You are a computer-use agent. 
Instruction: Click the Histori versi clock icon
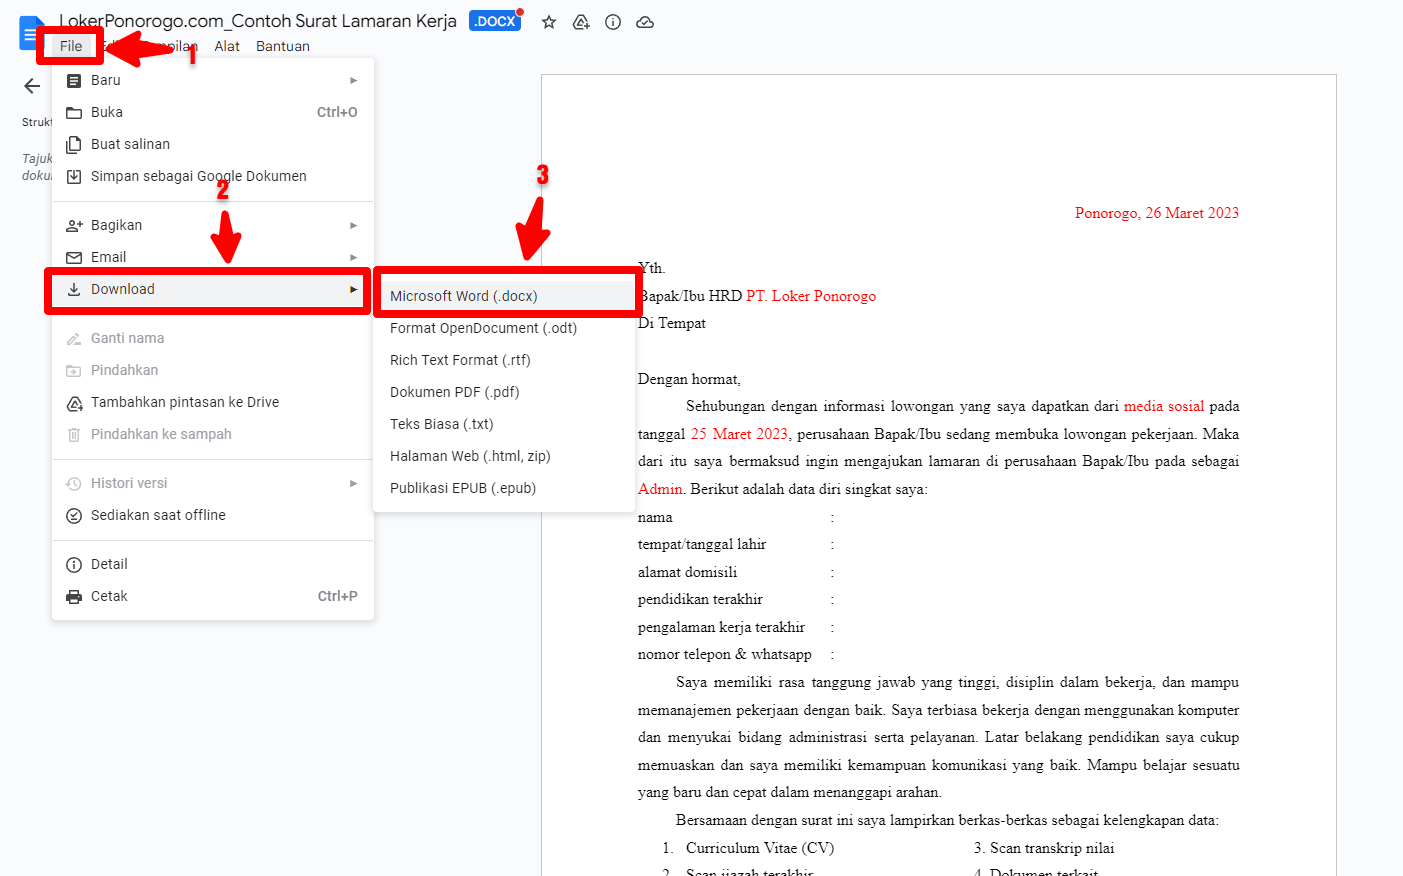(74, 484)
